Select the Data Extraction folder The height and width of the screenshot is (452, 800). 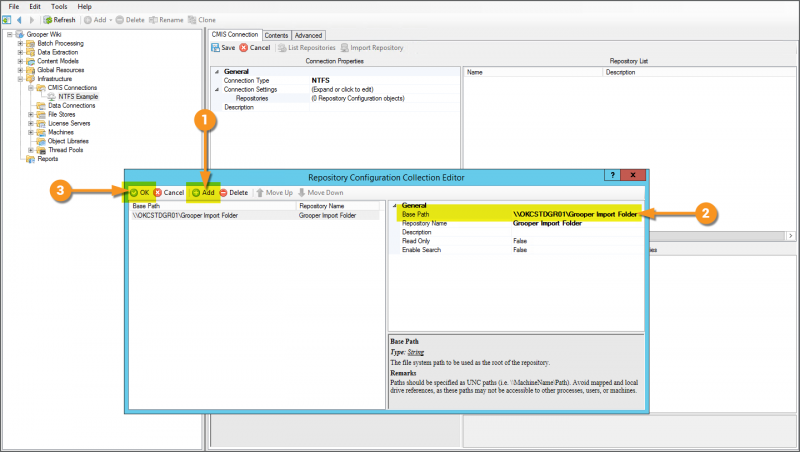[x=58, y=52]
